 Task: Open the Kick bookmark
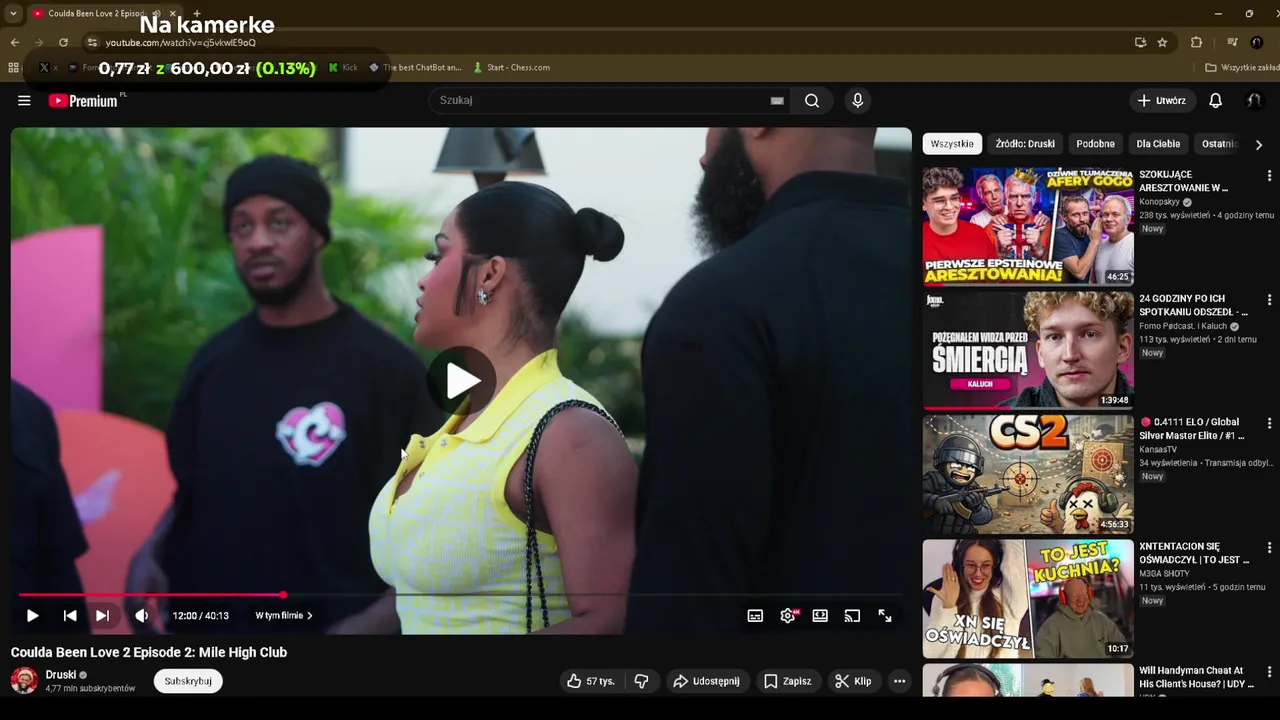(x=343, y=68)
